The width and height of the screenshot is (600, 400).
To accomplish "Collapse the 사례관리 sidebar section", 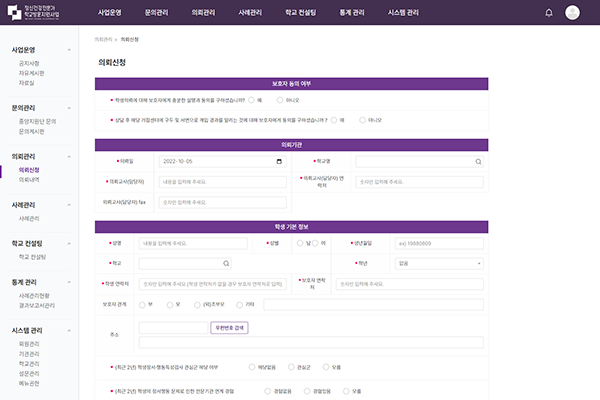I will point(69,205).
